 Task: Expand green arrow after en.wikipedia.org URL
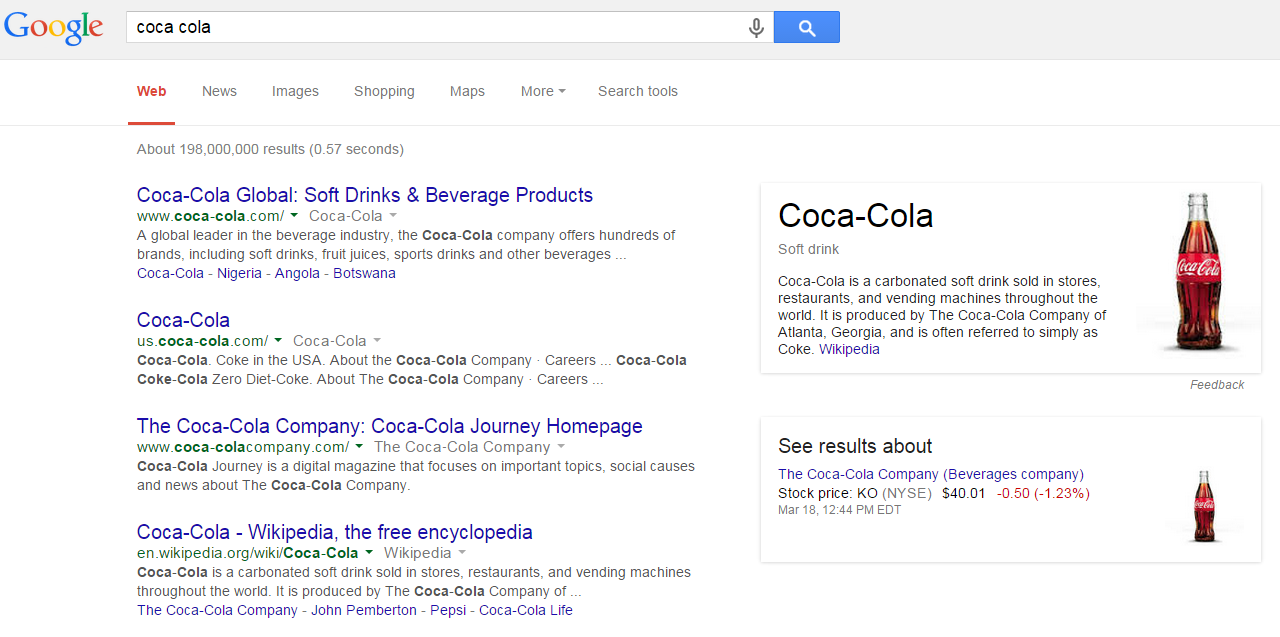coord(368,553)
